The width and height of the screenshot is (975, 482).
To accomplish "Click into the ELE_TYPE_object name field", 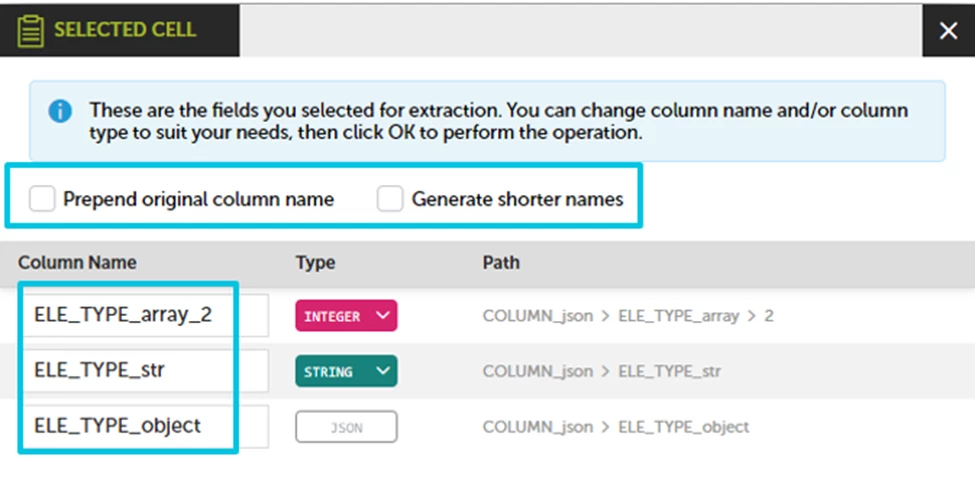I will click(x=144, y=426).
